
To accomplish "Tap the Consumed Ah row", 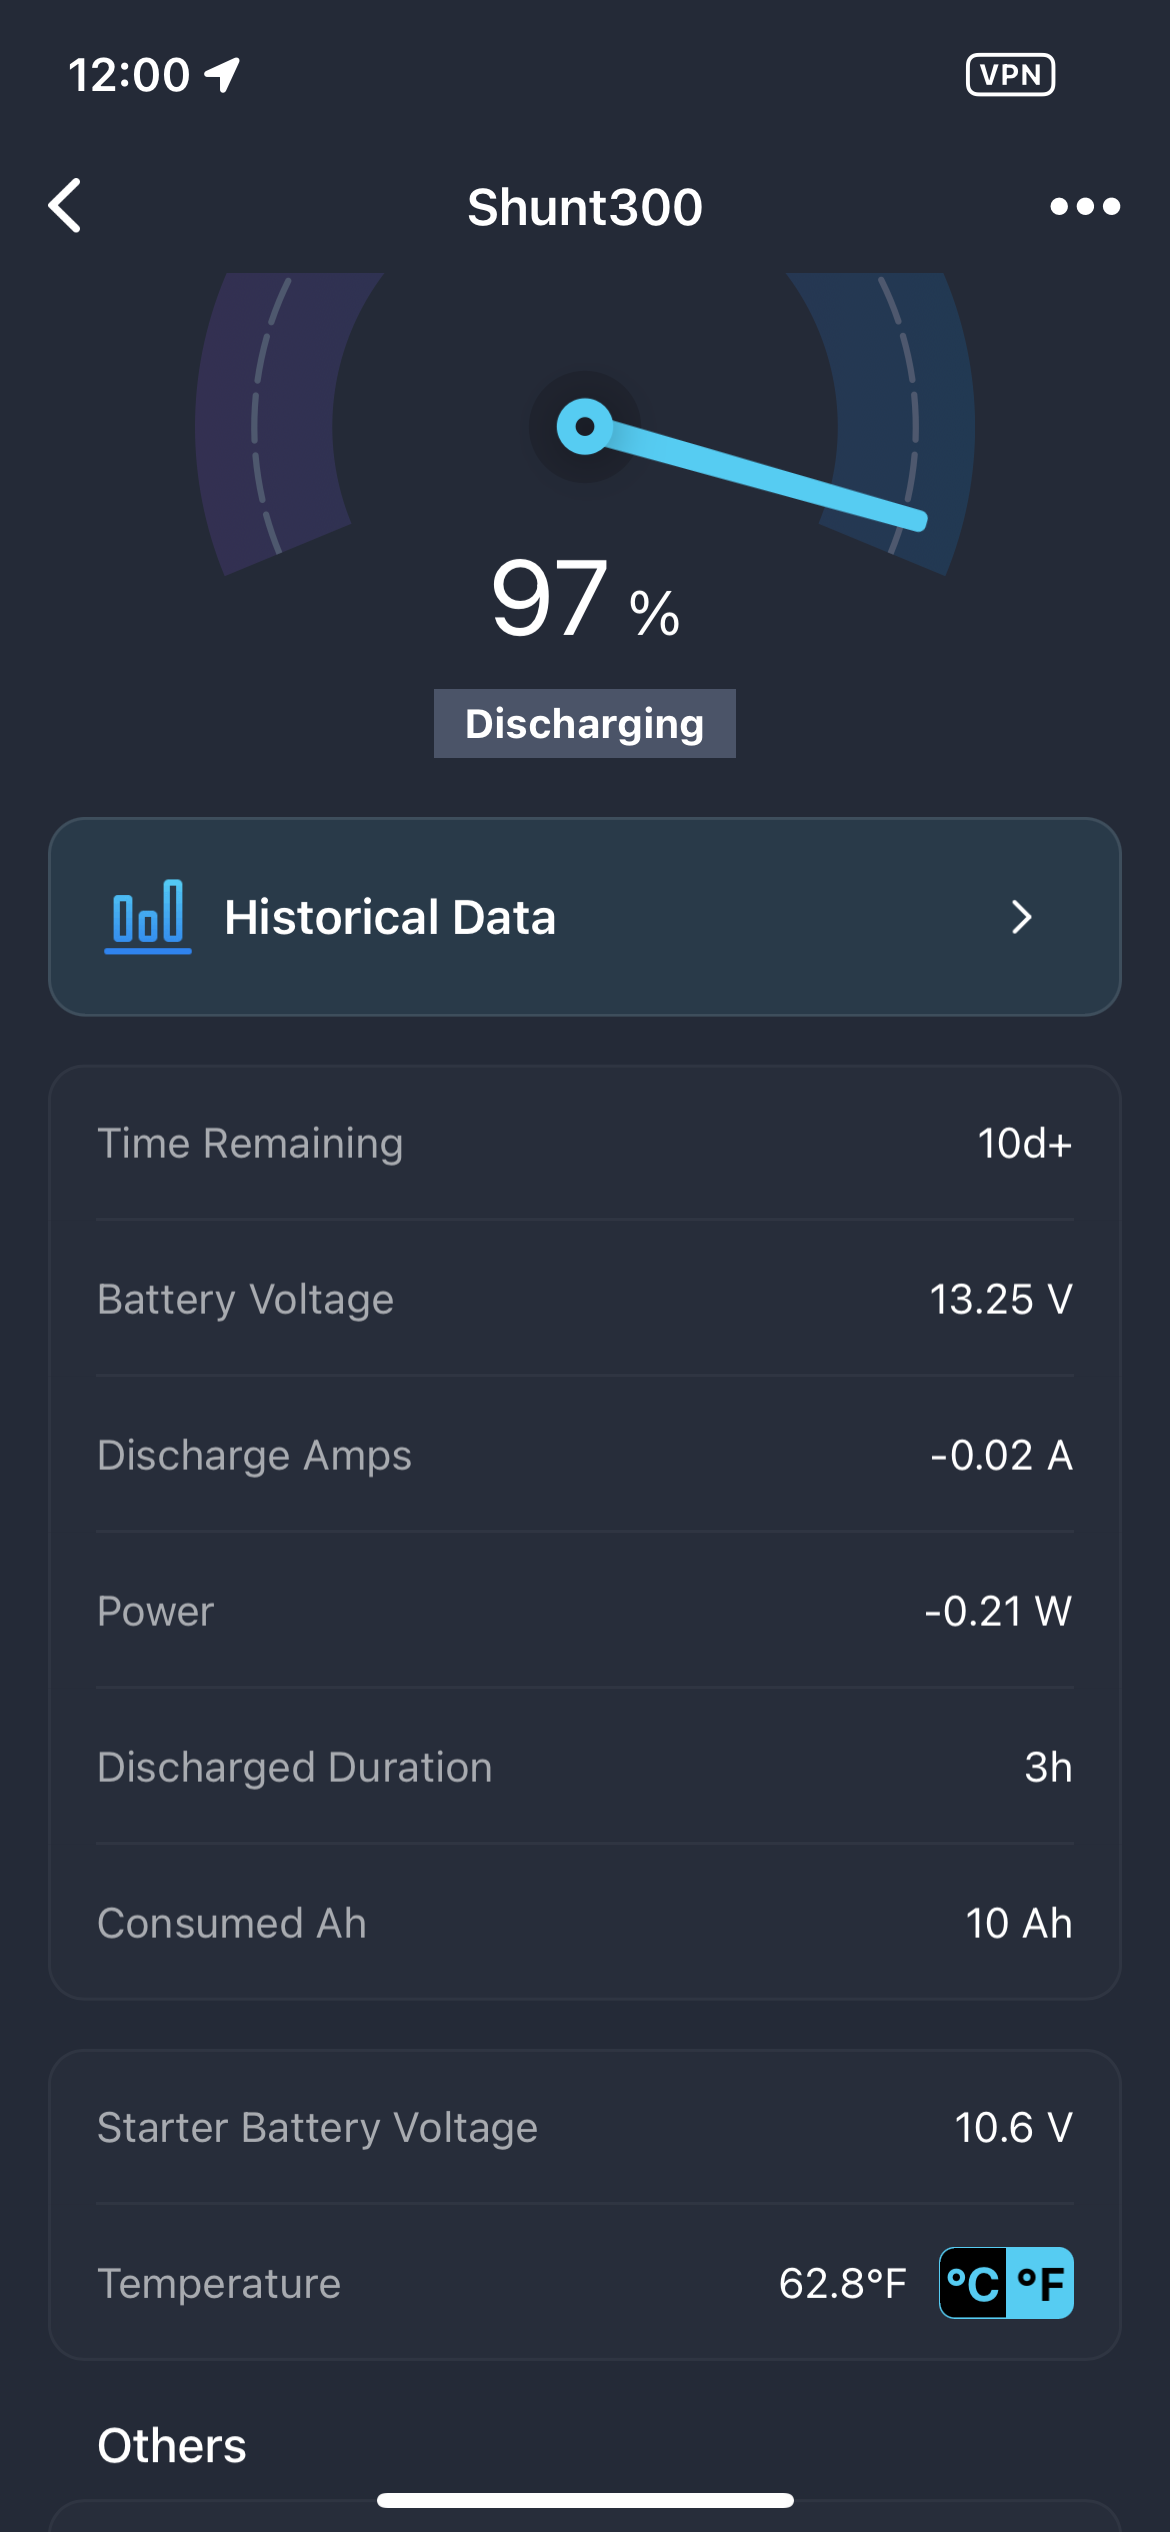I will (585, 1923).
